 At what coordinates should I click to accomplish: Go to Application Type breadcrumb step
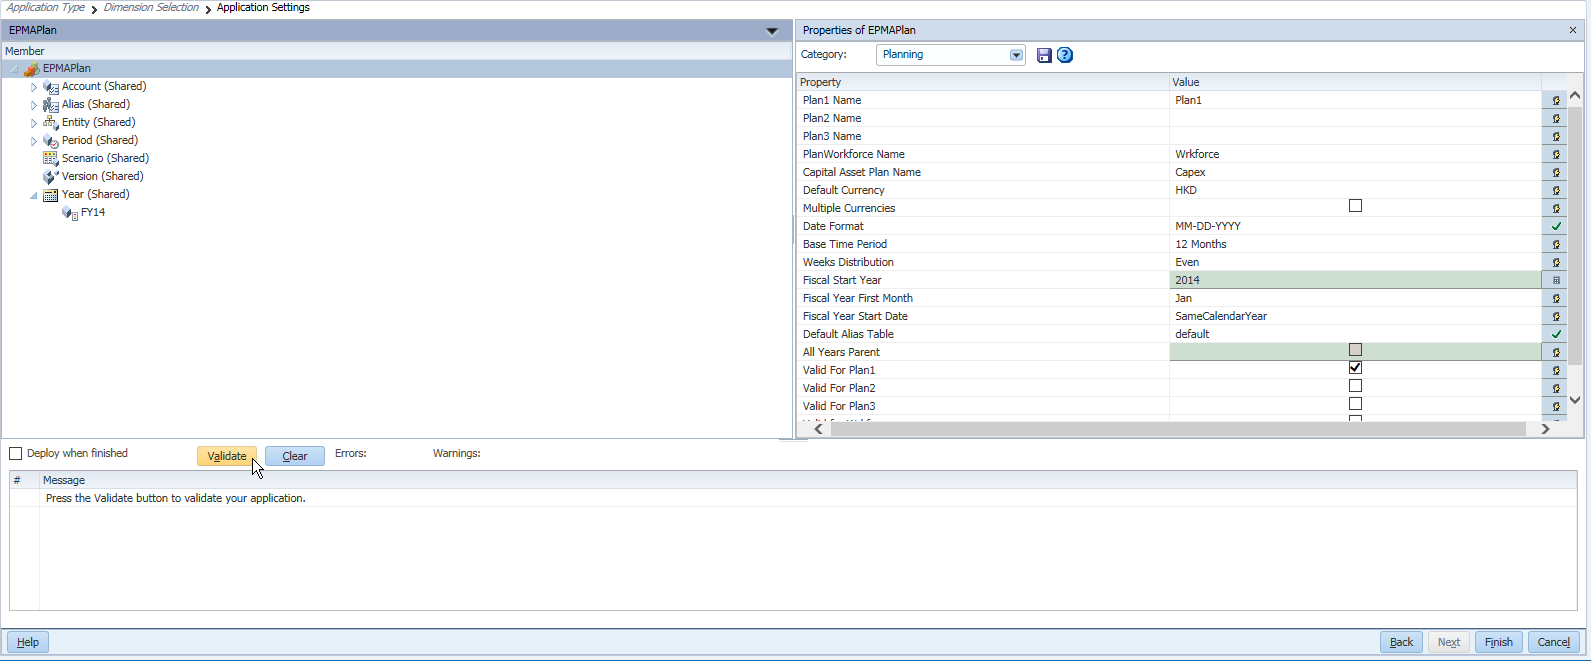(46, 7)
